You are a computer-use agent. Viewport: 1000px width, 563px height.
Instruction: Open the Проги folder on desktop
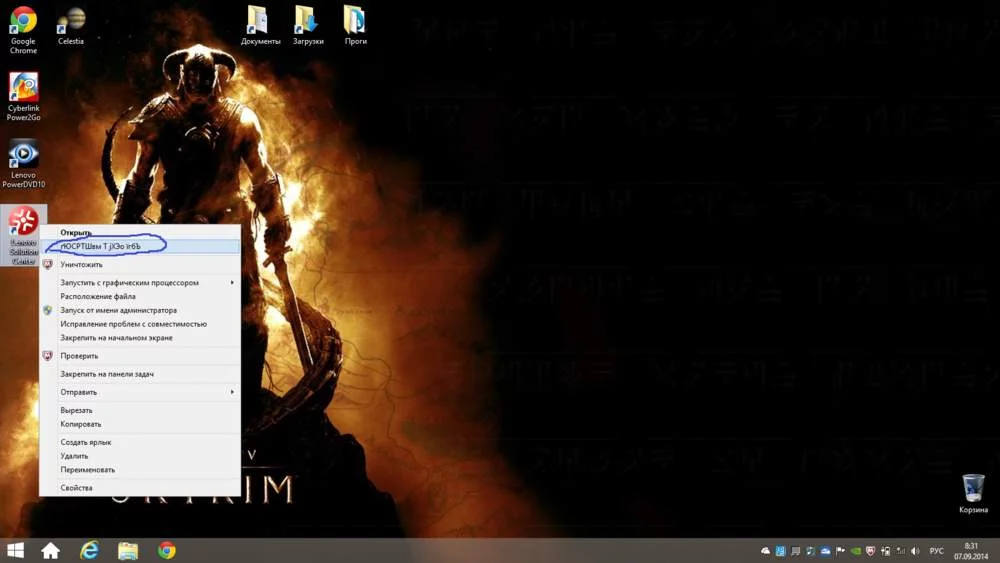tap(355, 26)
